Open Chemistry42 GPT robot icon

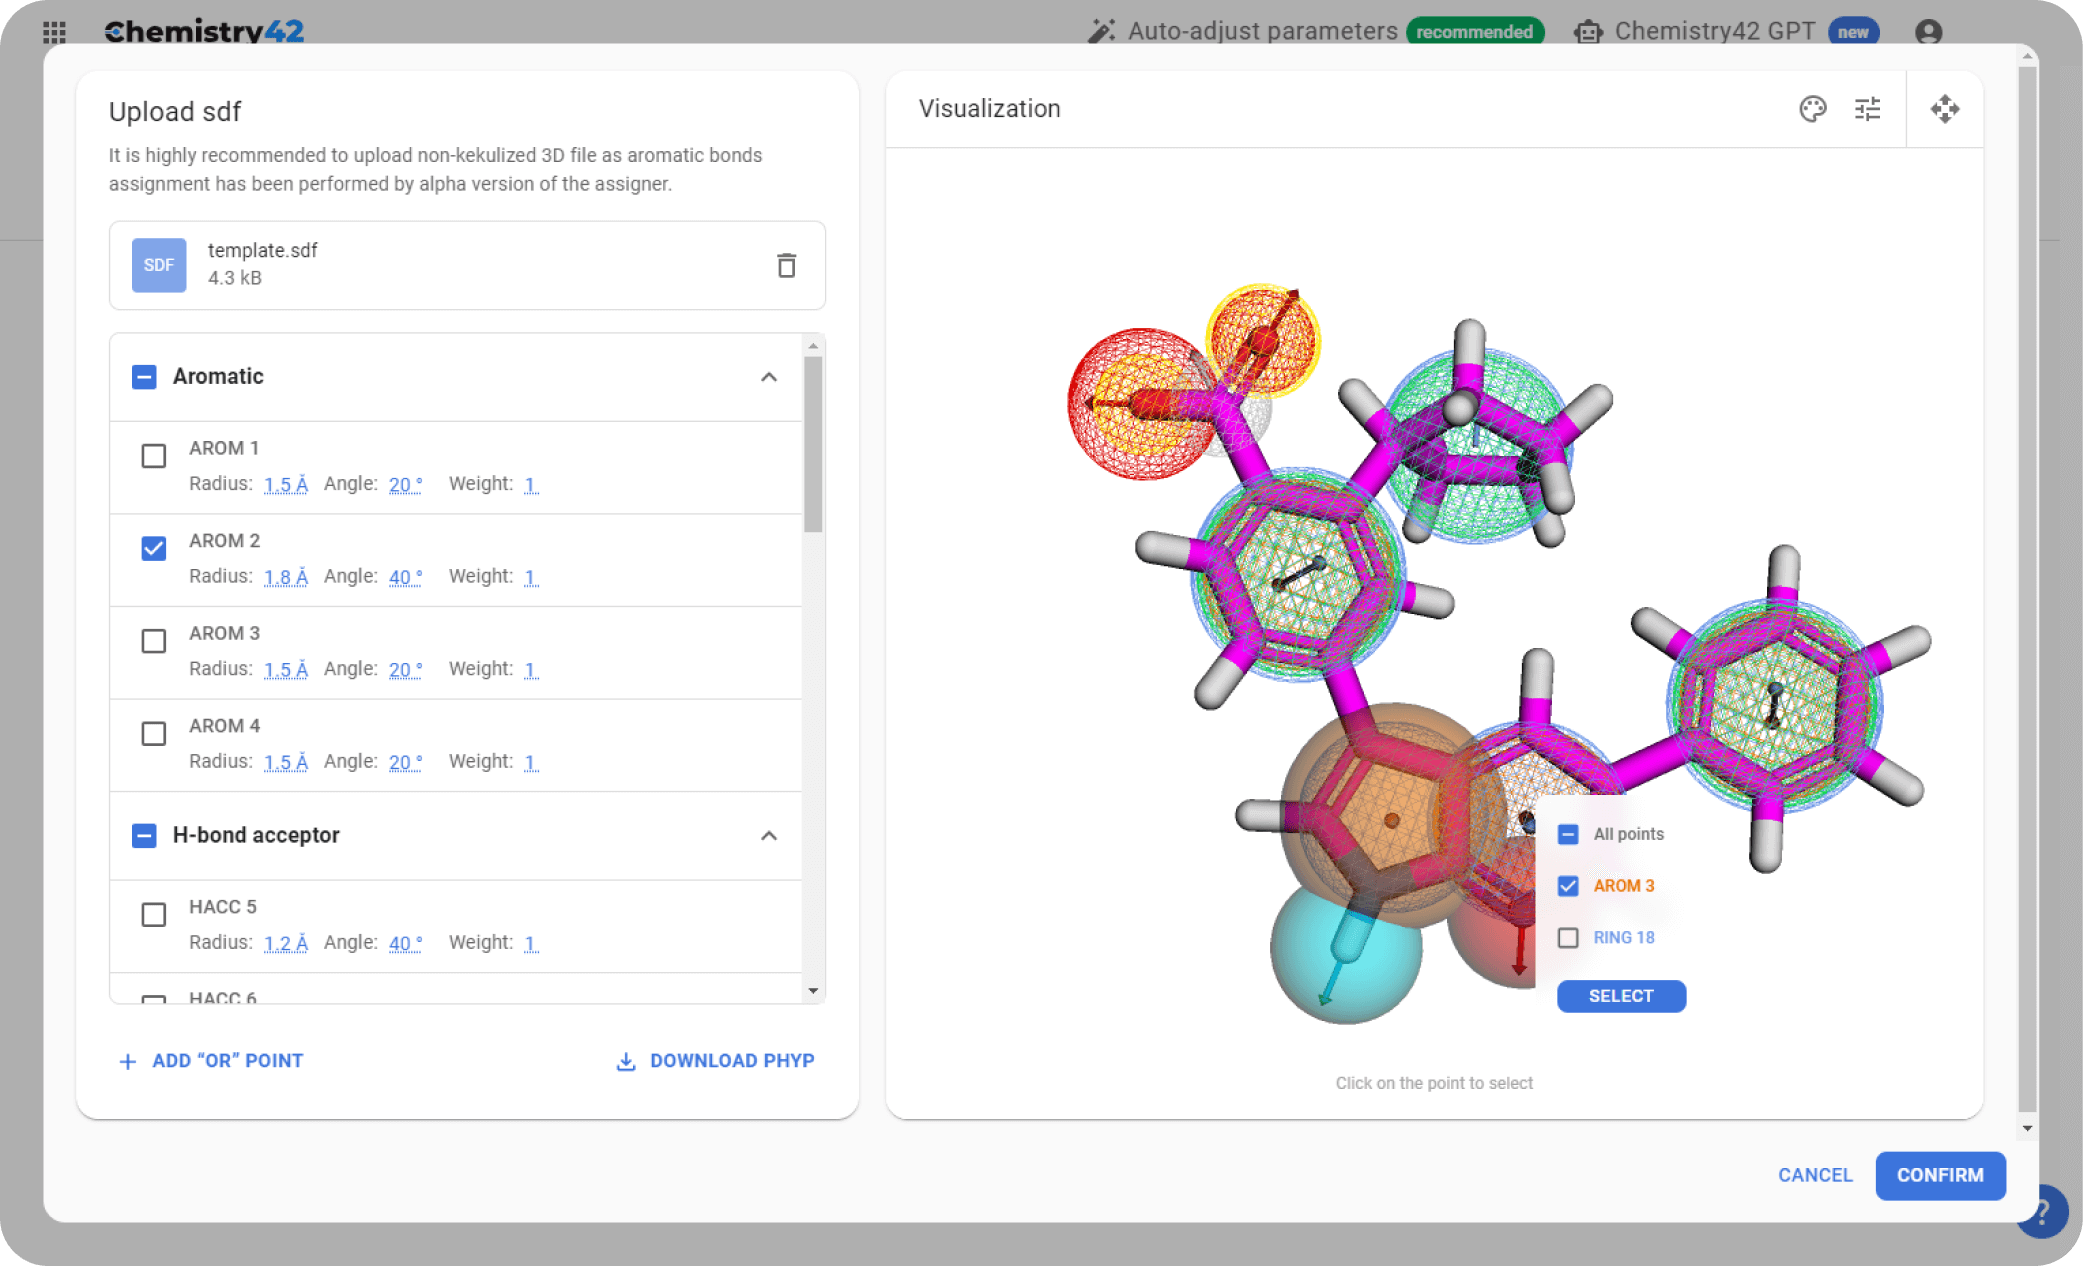click(1588, 32)
